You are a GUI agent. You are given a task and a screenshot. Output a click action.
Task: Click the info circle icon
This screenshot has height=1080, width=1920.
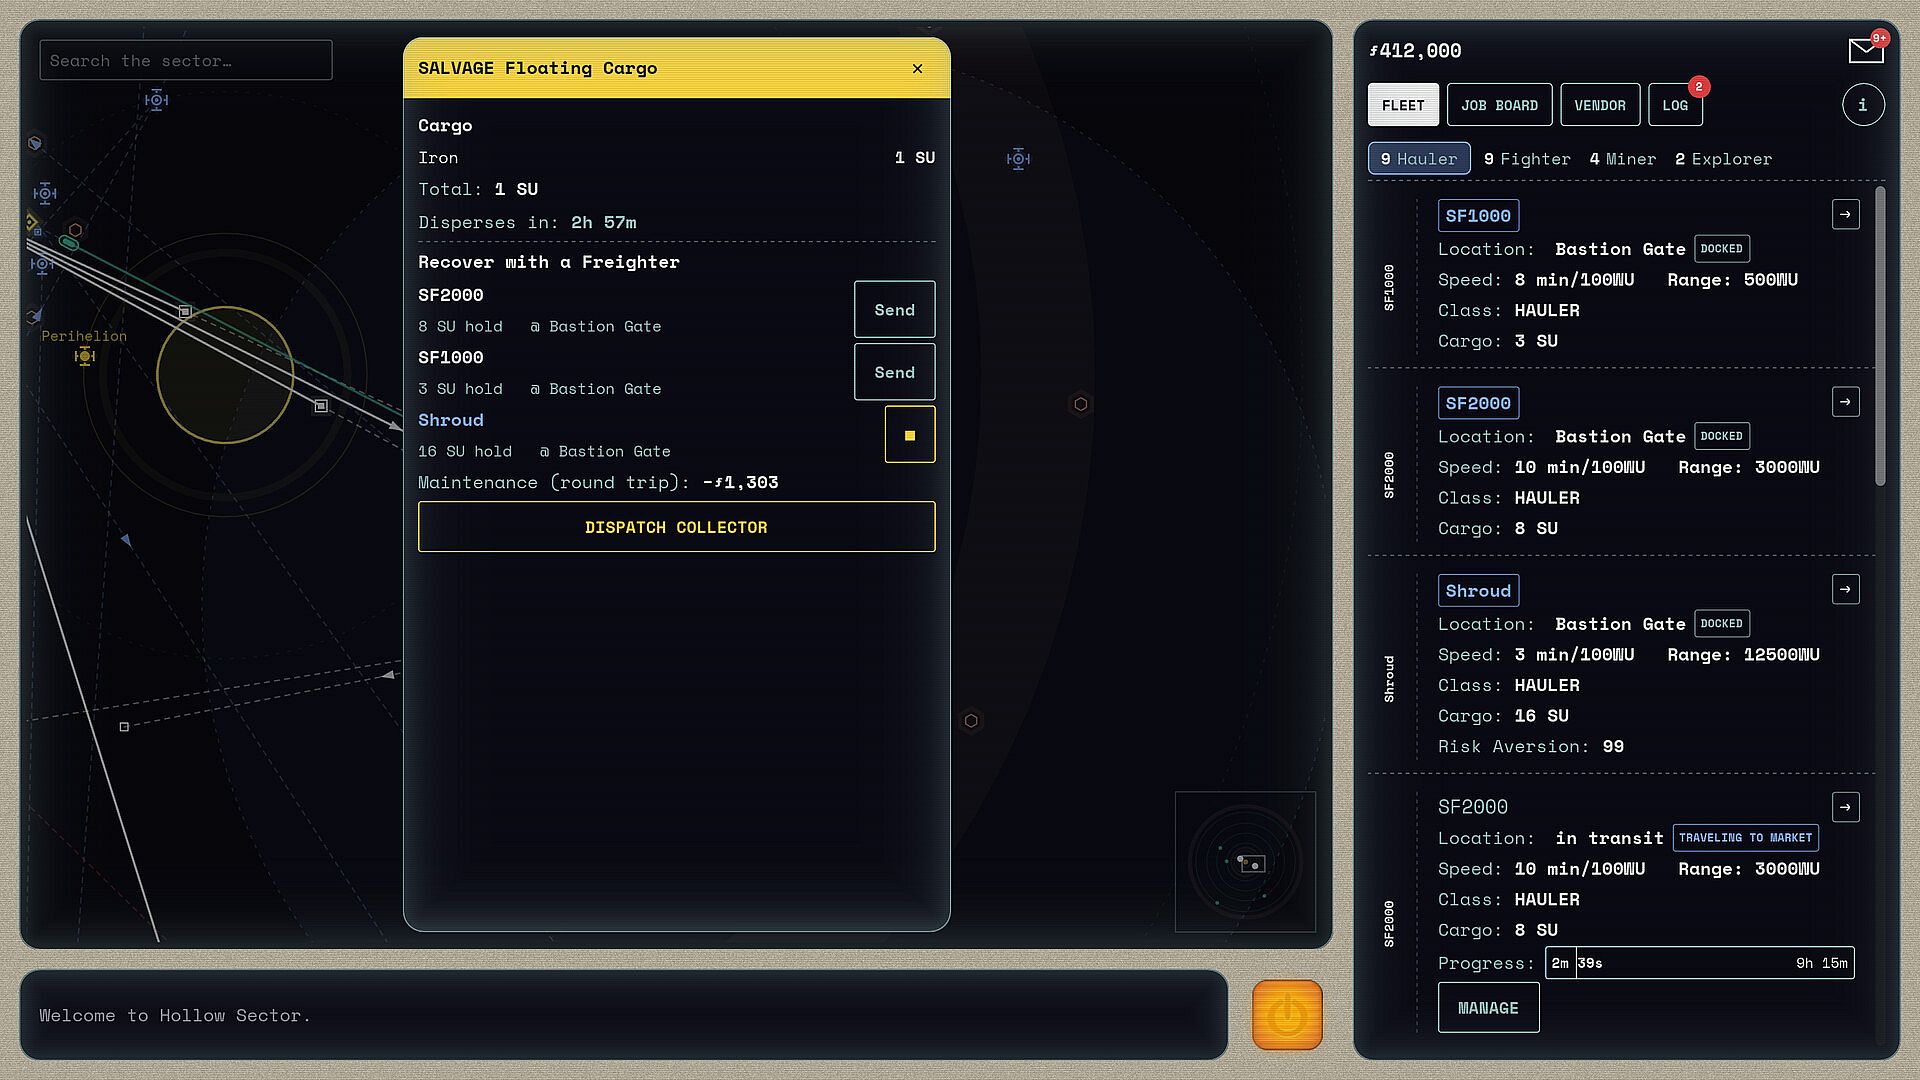pos(1863,105)
